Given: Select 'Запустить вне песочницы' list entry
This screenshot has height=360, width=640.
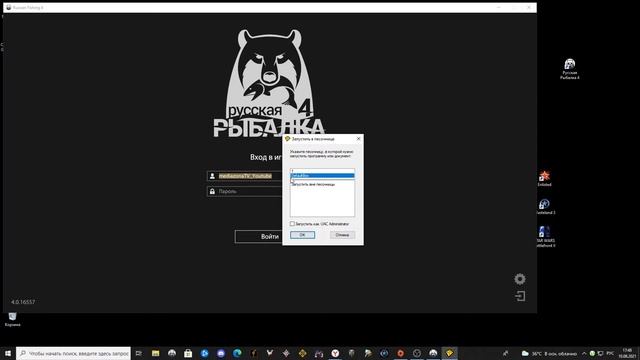Looking at the screenshot, I should (x=313, y=184).
